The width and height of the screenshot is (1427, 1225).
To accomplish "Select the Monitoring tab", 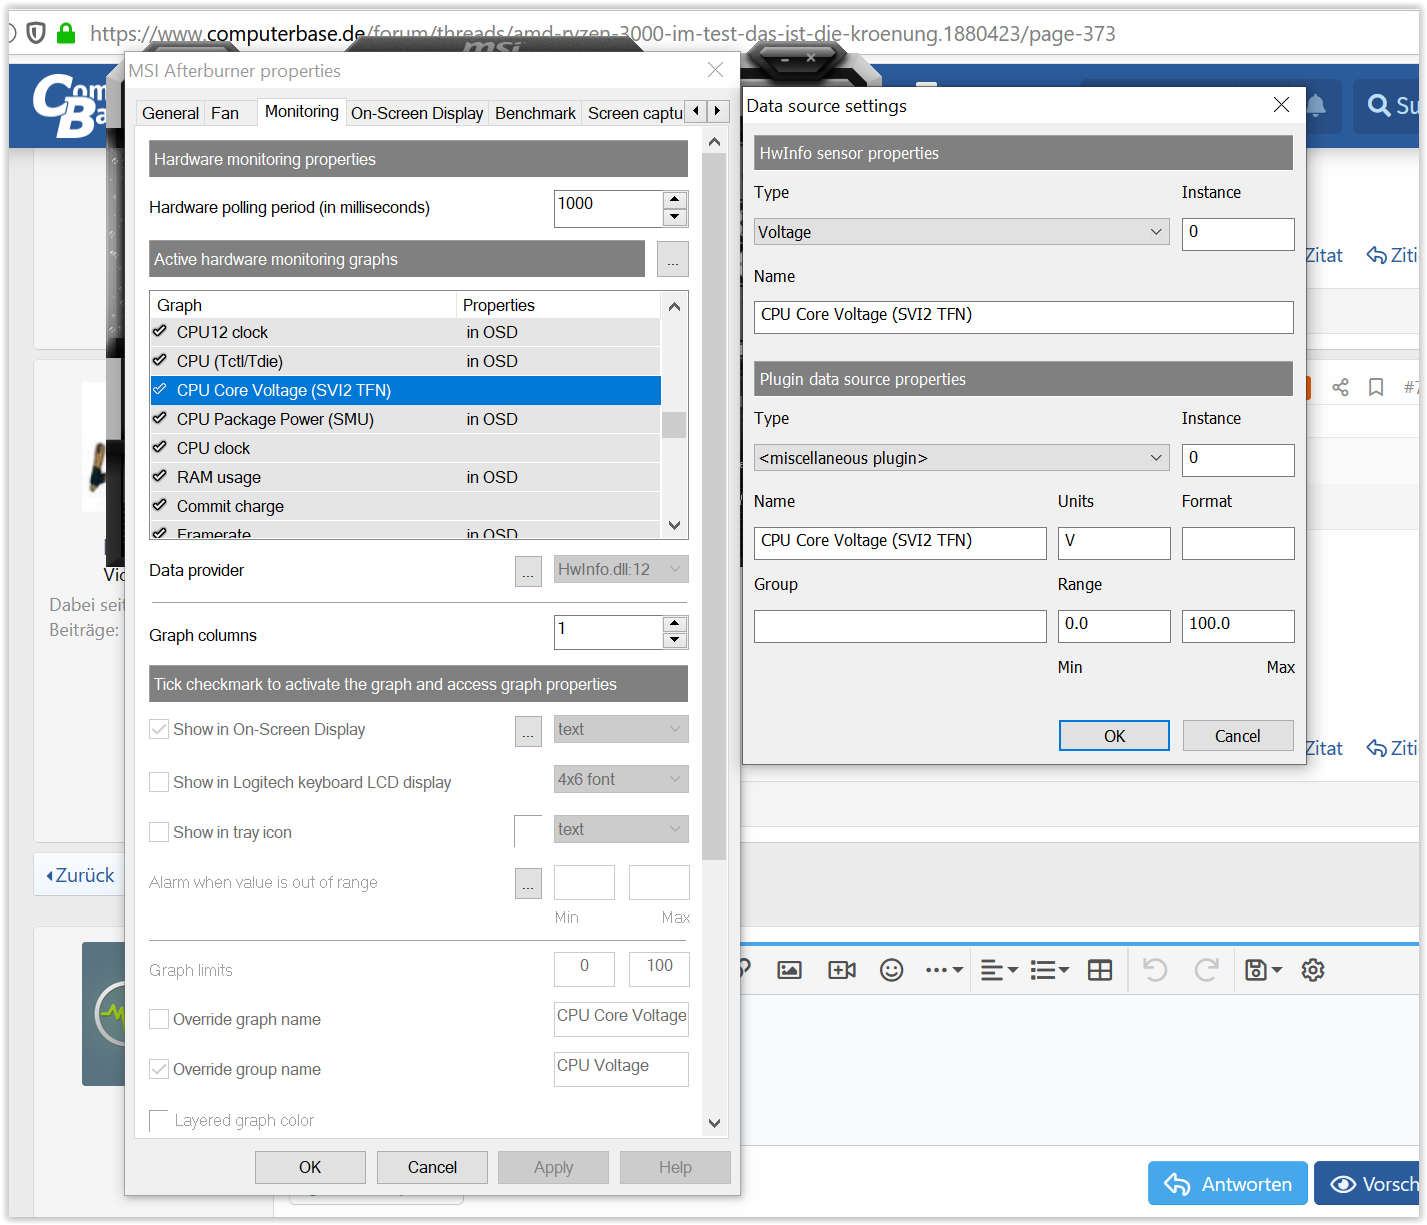I will [x=302, y=111].
